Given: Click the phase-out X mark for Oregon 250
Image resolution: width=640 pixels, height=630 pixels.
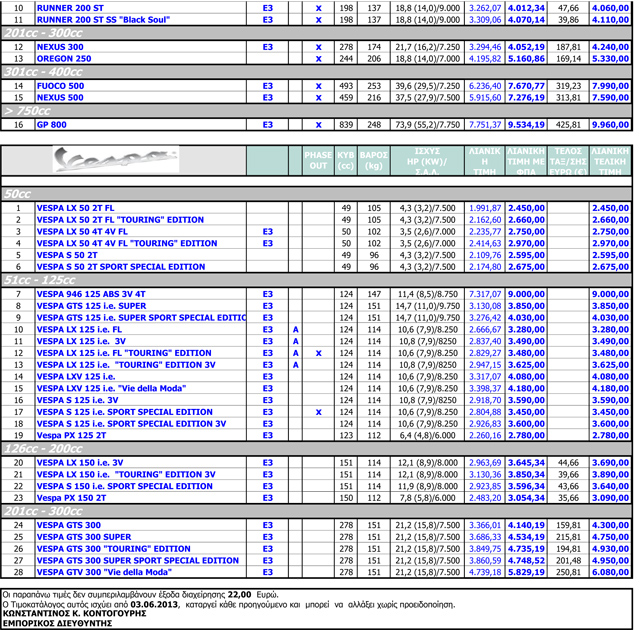Looking at the screenshot, I should [x=318, y=59].
